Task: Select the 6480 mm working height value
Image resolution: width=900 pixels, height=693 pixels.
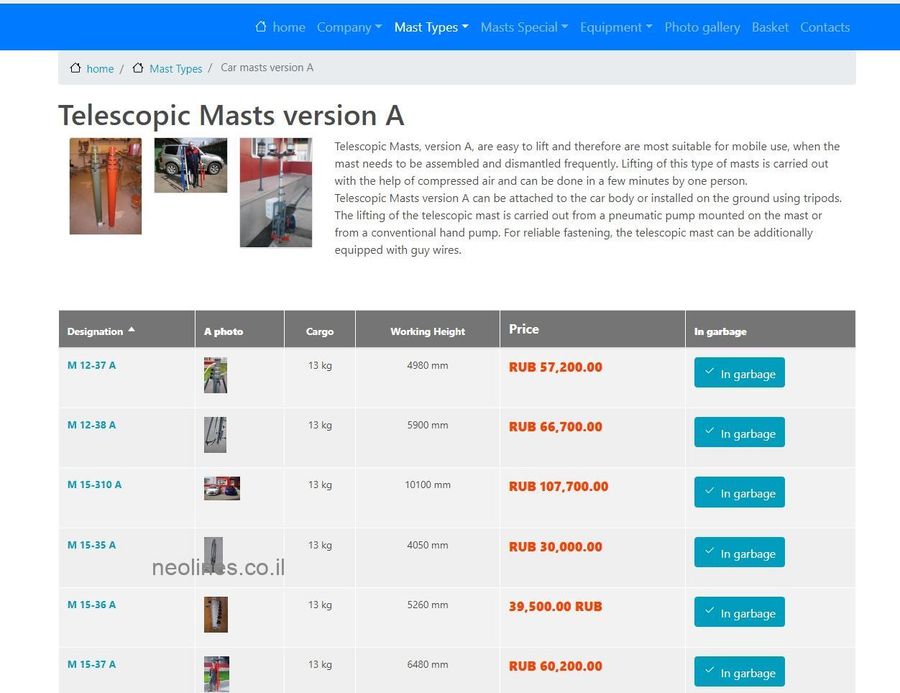Action: tap(428, 664)
